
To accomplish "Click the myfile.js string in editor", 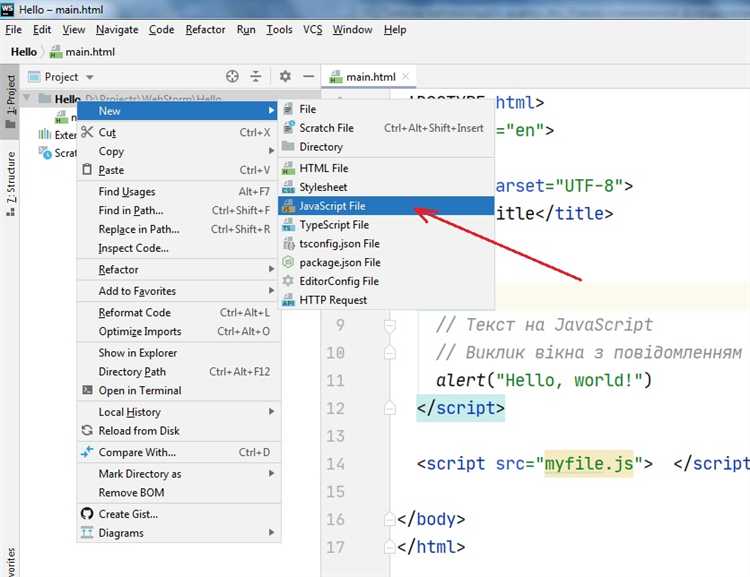I will coord(589,463).
